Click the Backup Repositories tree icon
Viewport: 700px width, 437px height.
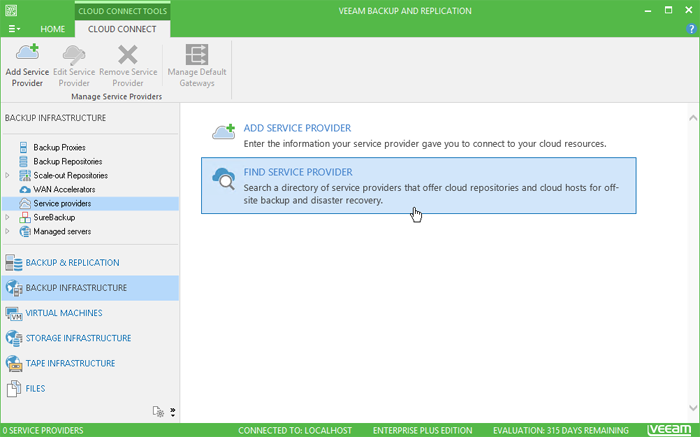coord(24,161)
